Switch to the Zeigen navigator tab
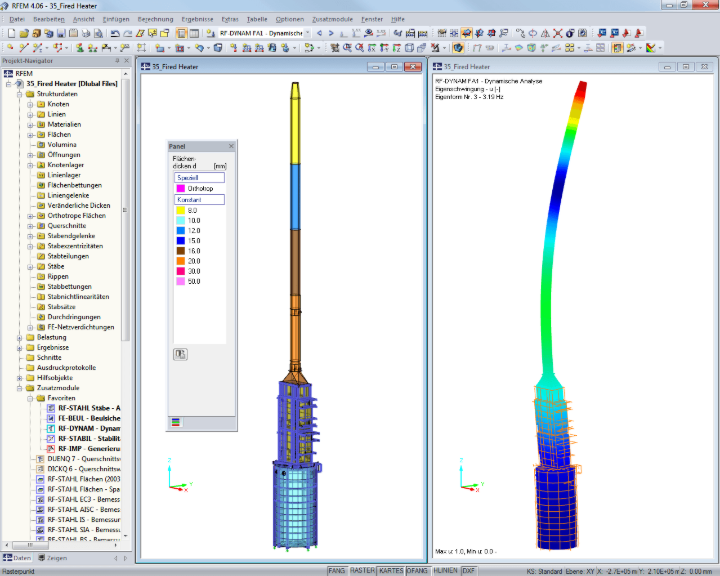720x576 pixels. (x=52, y=558)
